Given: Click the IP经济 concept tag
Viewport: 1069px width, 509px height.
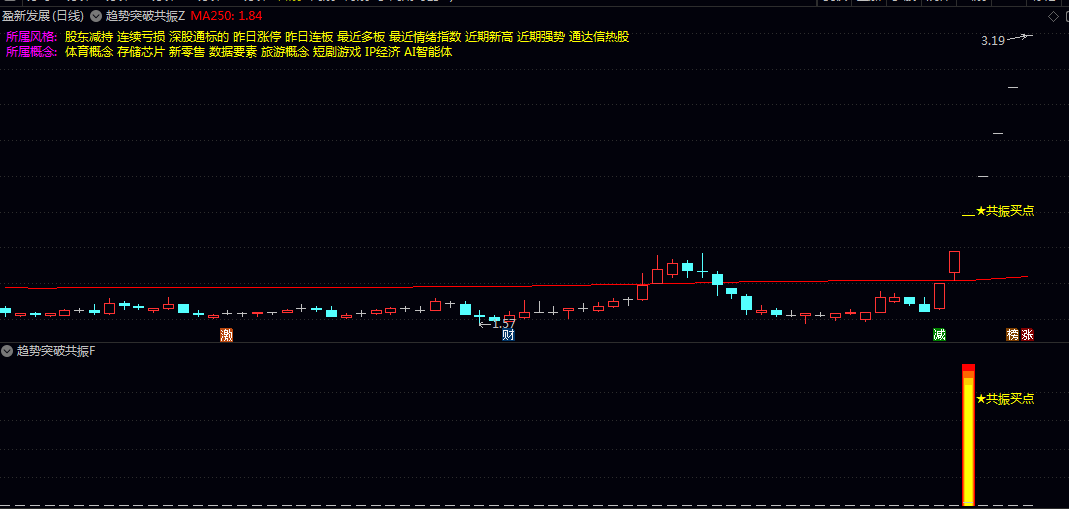Looking at the screenshot, I should point(382,52).
